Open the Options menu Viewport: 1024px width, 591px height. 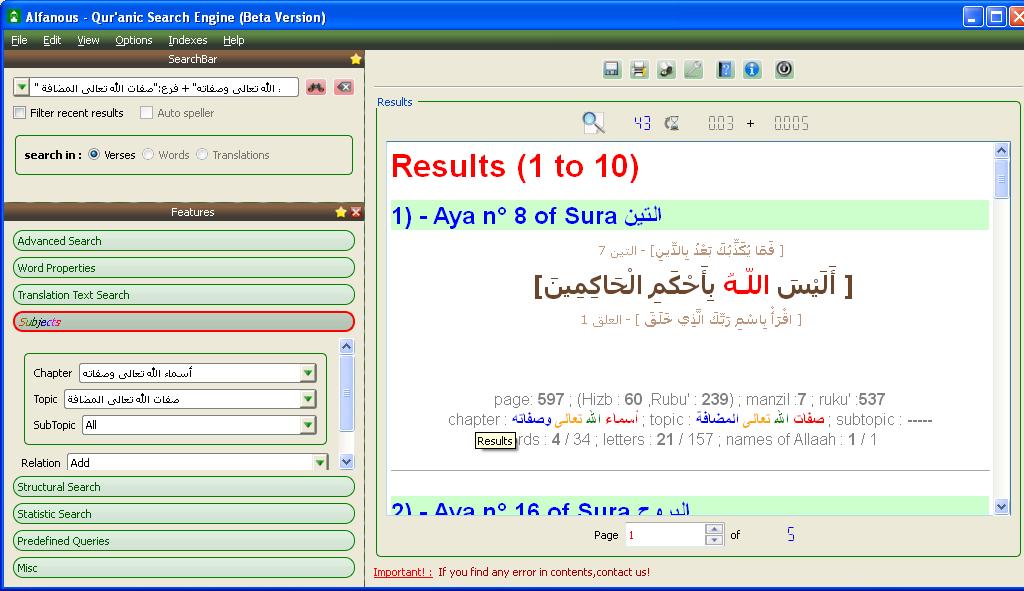tap(133, 40)
